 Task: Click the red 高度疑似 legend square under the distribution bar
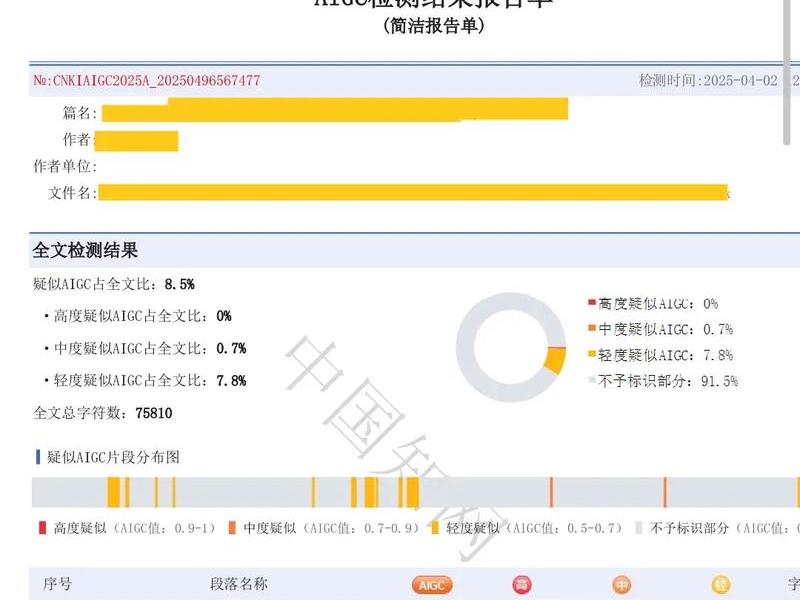pos(42,528)
